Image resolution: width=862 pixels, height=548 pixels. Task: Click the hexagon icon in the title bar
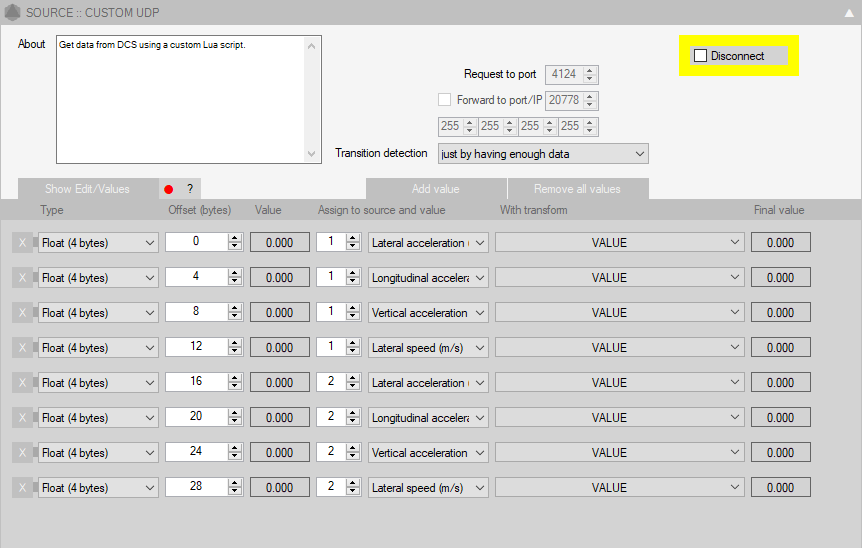[x=12, y=12]
